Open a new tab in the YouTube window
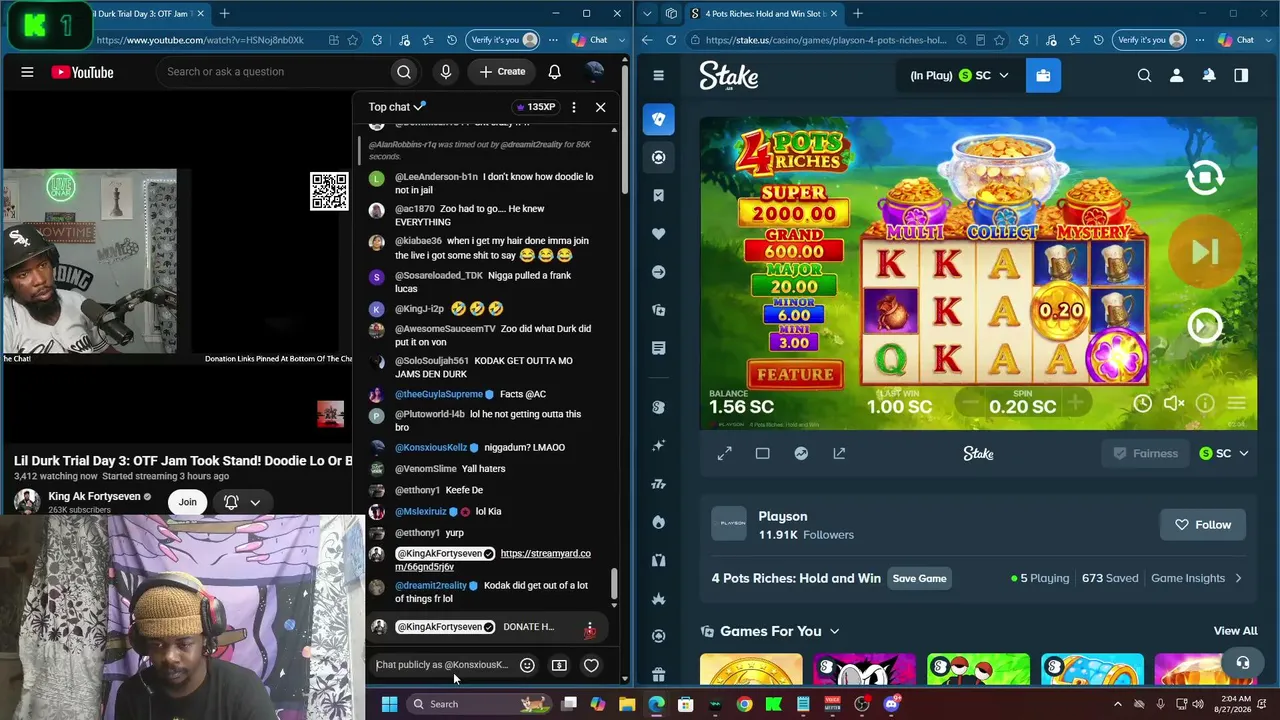This screenshot has width=1280, height=720. coord(225,14)
